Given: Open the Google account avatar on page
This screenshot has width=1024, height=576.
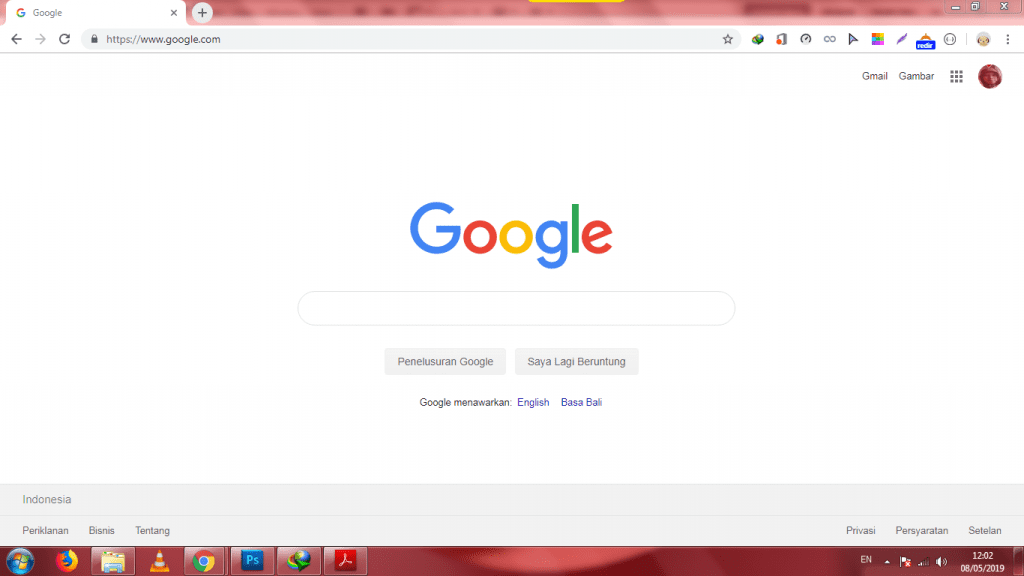Looking at the screenshot, I should point(990,76).
